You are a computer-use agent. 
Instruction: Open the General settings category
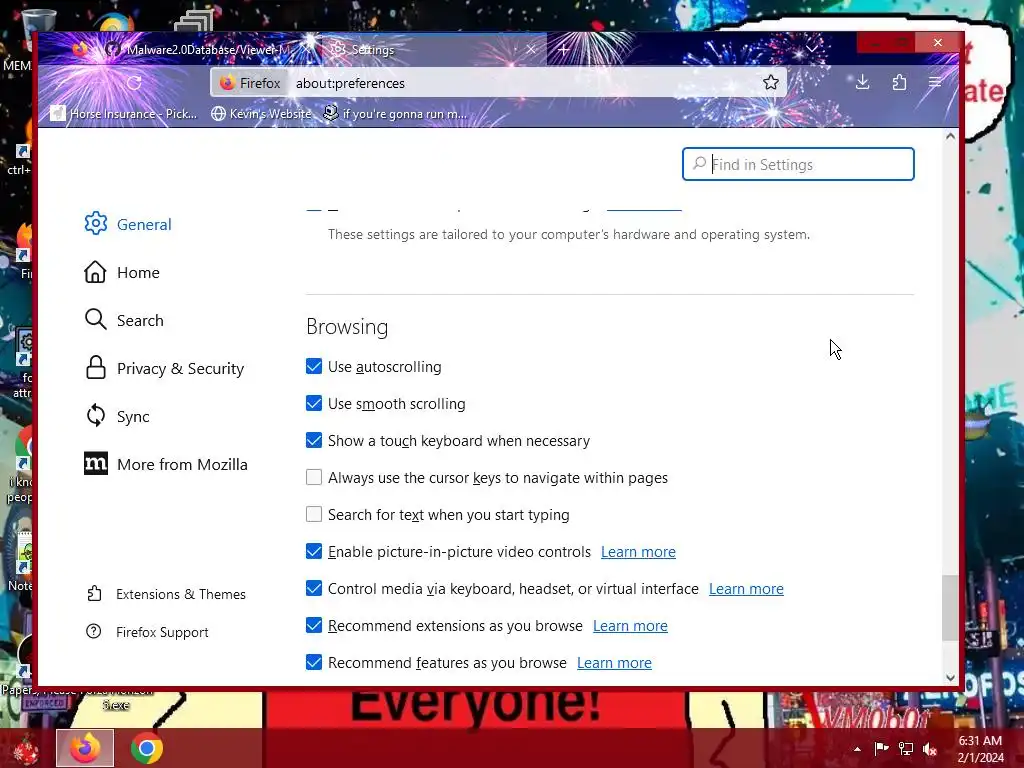128,224
